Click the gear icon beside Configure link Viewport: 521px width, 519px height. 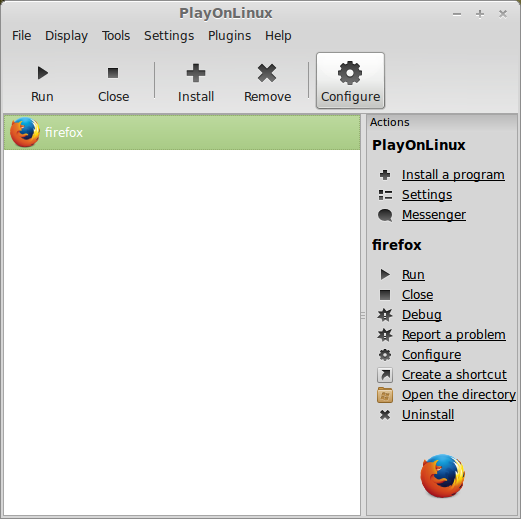tap(385, 355)
